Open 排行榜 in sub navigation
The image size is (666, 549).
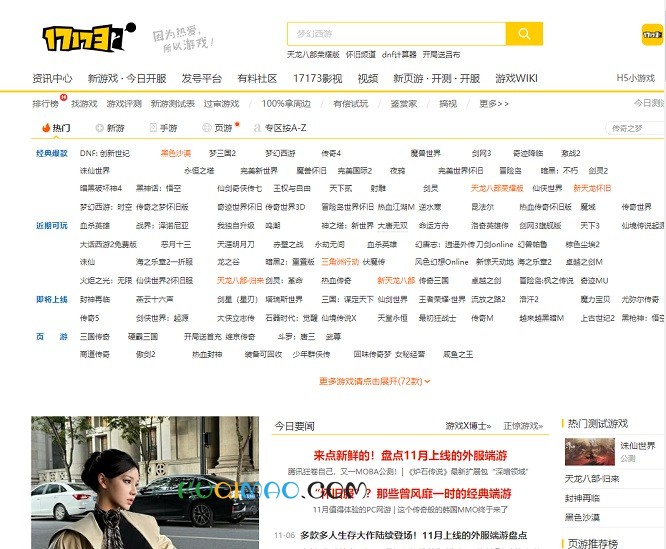[45, 104]
